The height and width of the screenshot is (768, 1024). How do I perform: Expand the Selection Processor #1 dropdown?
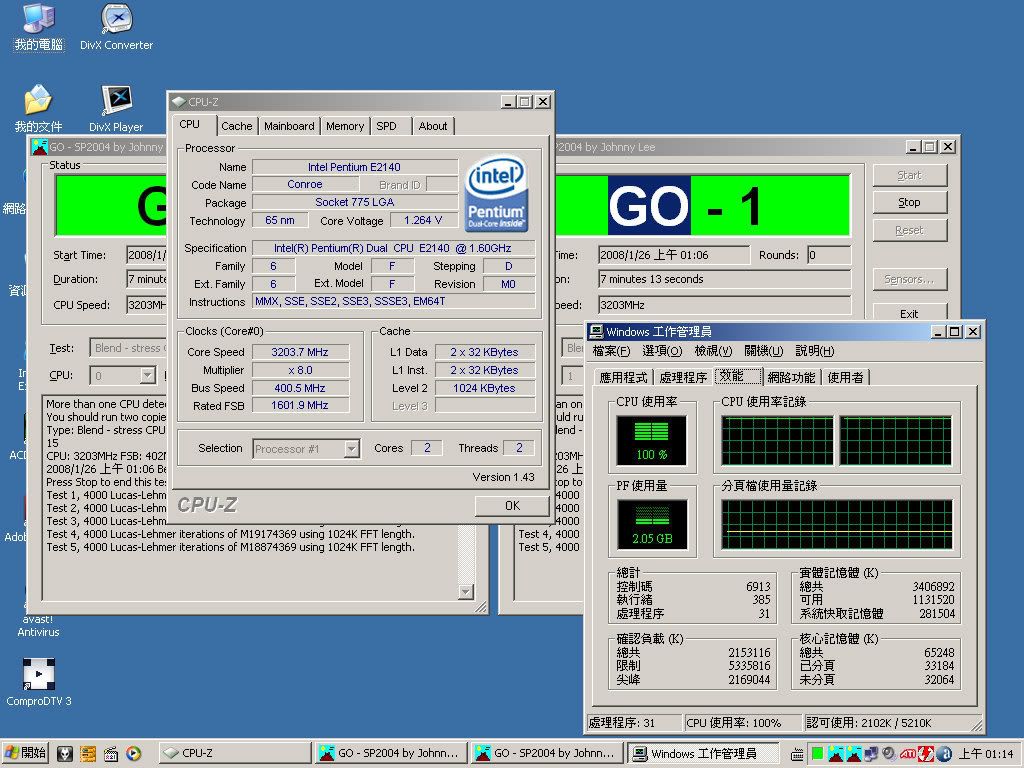pyautogui.click(x=352, y=449)
